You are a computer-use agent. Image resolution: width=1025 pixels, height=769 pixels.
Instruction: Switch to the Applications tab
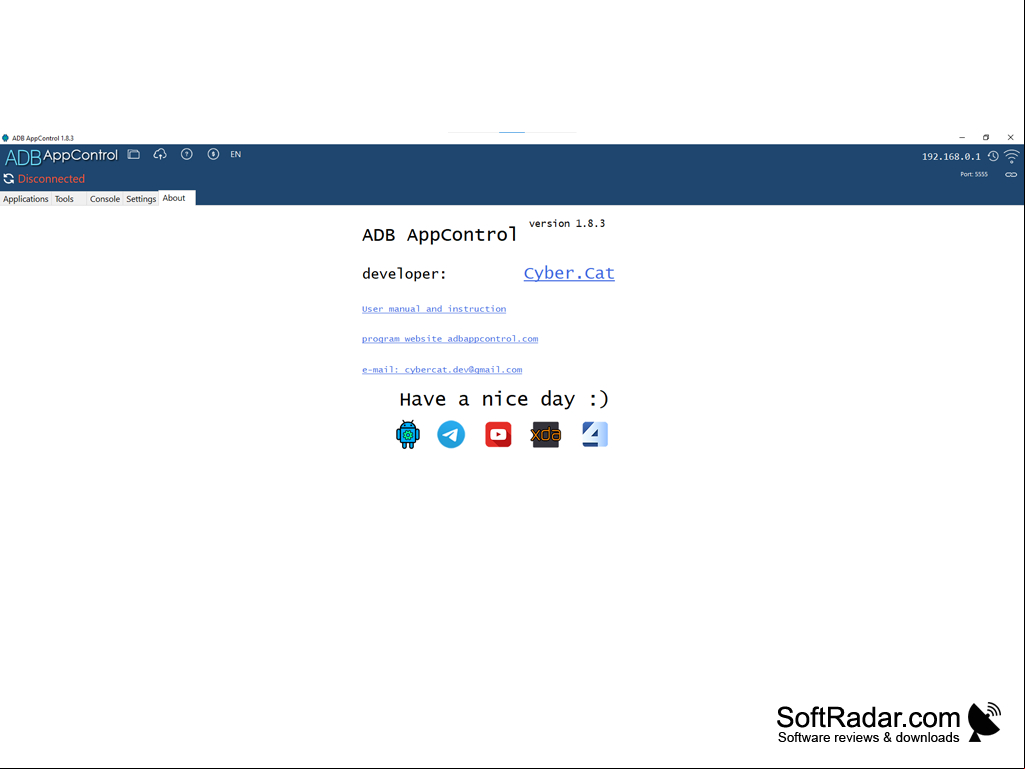point(25,199)
